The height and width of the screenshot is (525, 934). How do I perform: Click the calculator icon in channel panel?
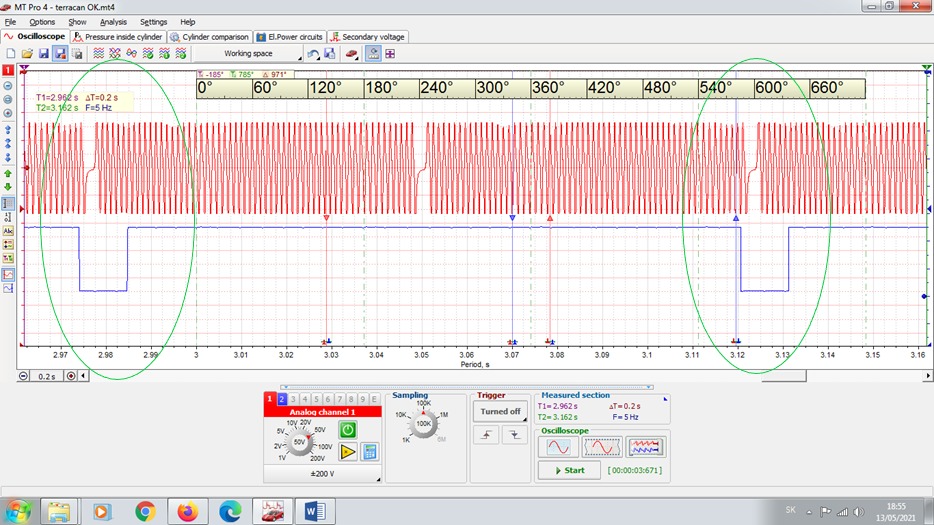pyautogui.click(x=369, y=452)
